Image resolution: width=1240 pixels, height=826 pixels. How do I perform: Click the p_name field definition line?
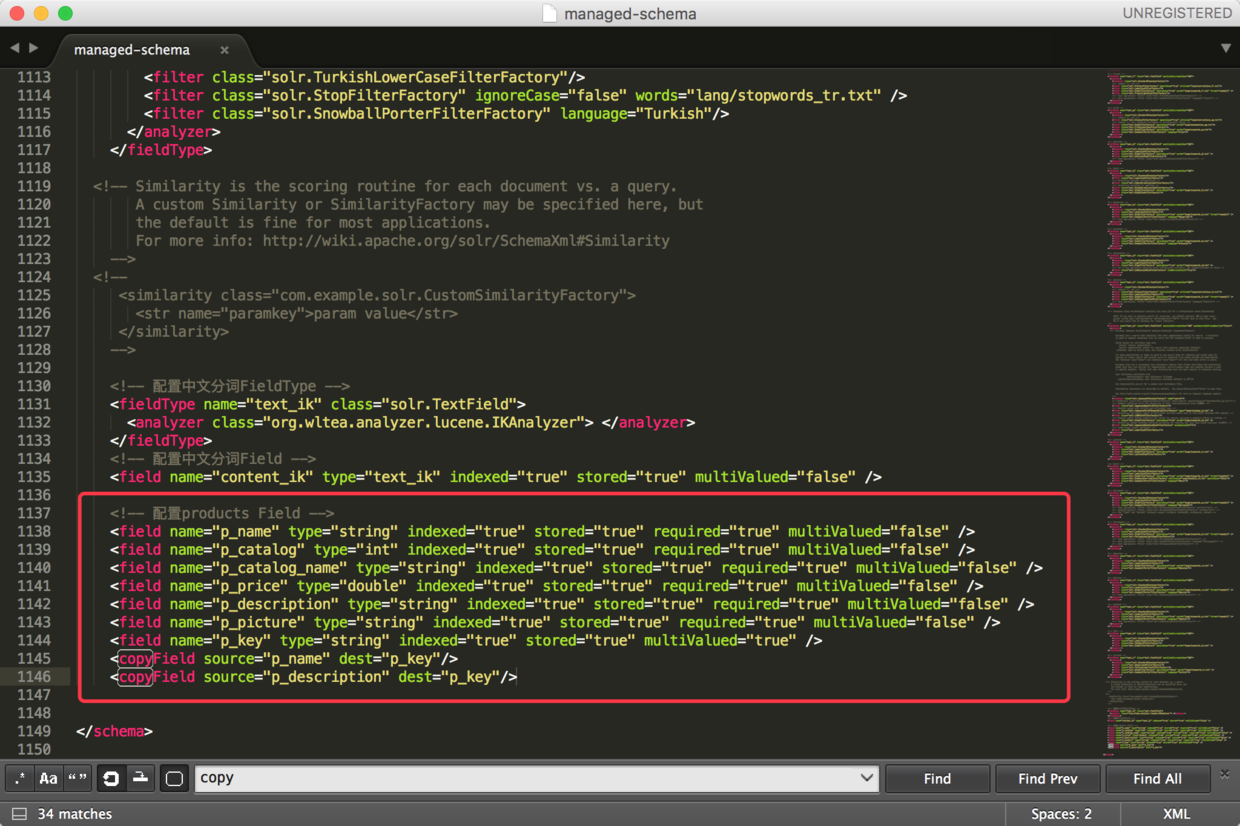click(x=542, y=531)
